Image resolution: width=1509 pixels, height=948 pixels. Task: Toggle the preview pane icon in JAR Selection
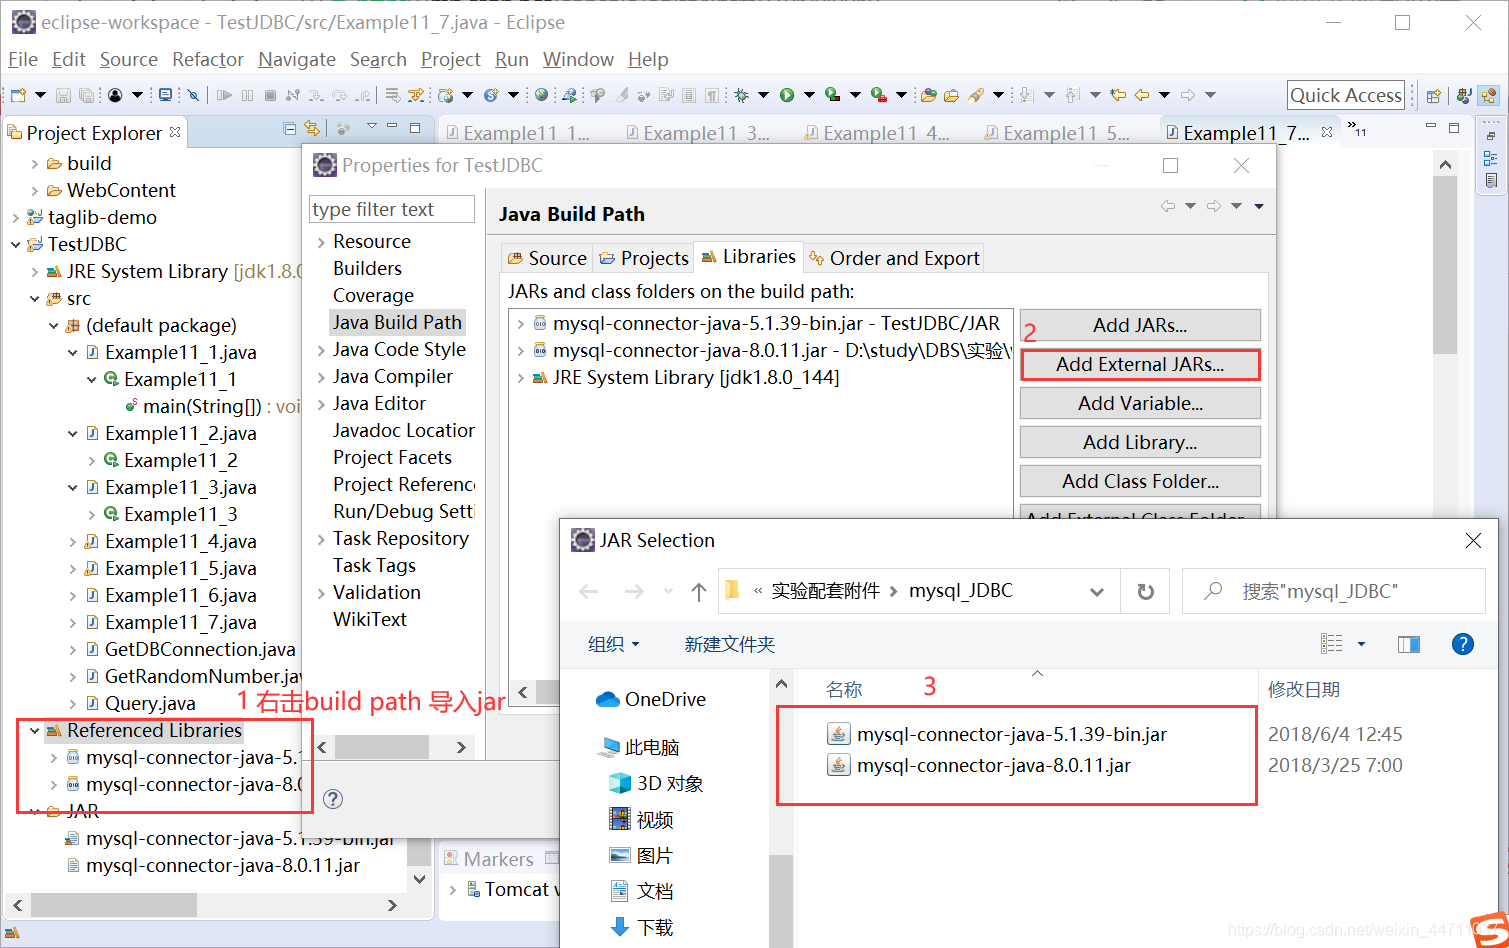pos(1409,644)
